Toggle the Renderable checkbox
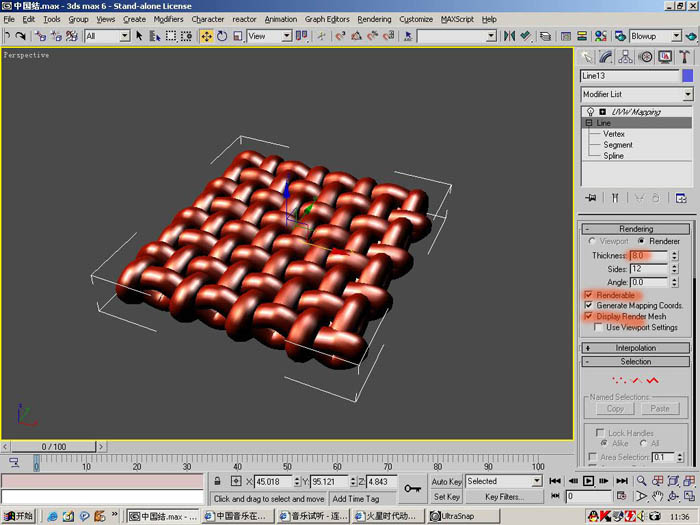700x525 pixels. [588, 295]
